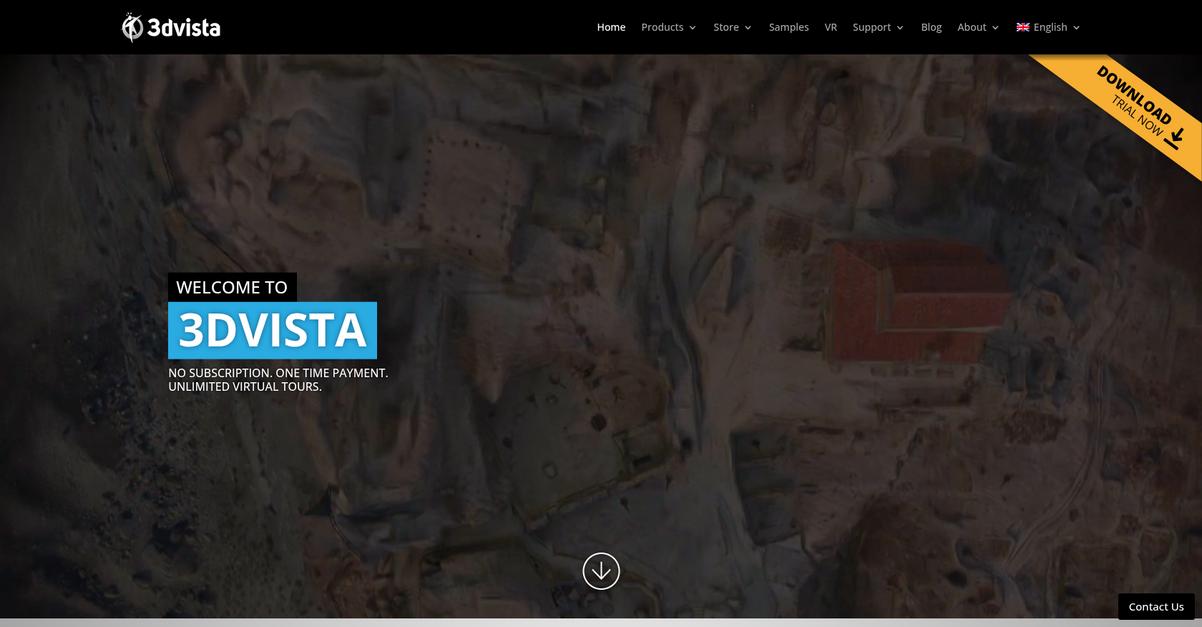Screen dimensions: 1202x627
Task: Click the NO SUBSCRIPTION. ONE TIME PAYMENT. text
Action: [x=278, y=373]
